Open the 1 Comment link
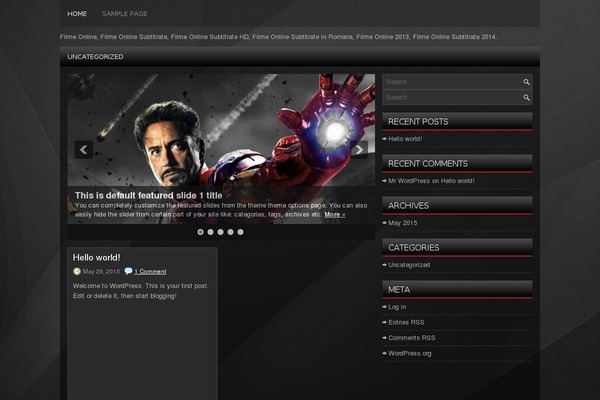 point(150,271)
